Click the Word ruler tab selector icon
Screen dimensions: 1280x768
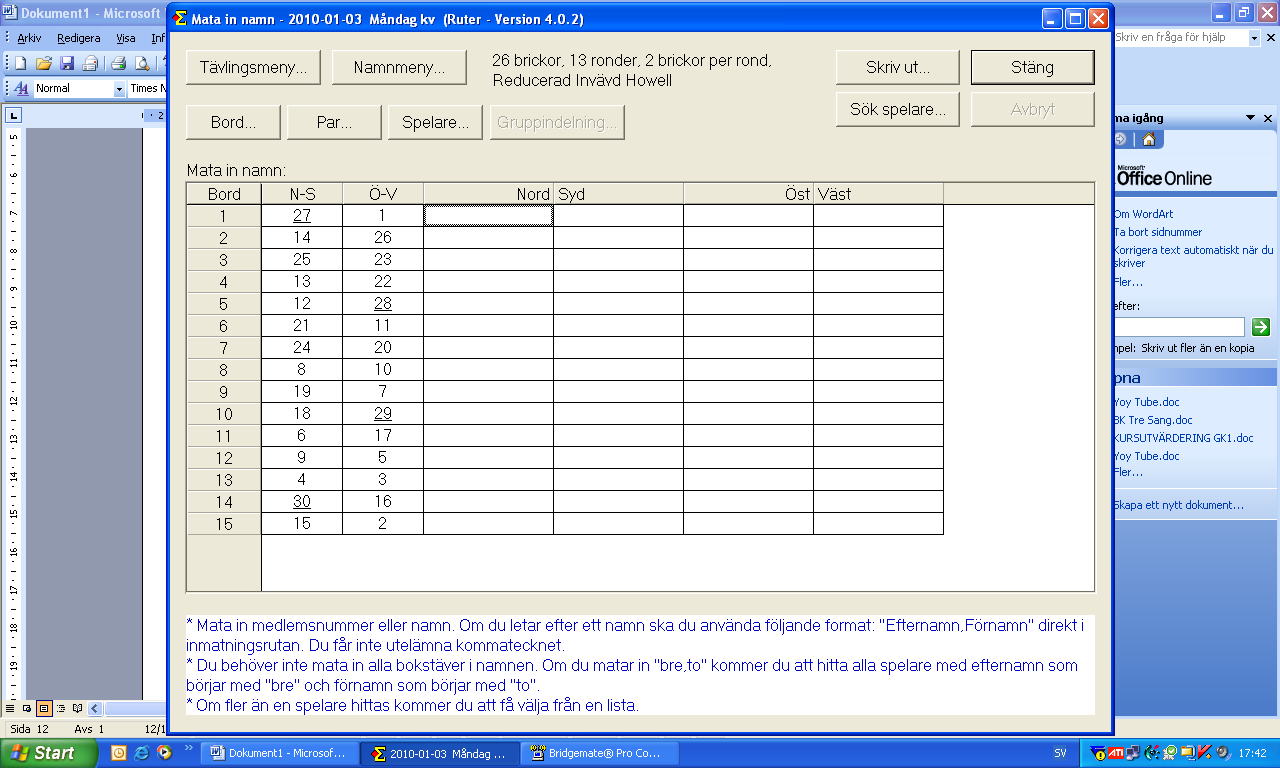point(13,115)
